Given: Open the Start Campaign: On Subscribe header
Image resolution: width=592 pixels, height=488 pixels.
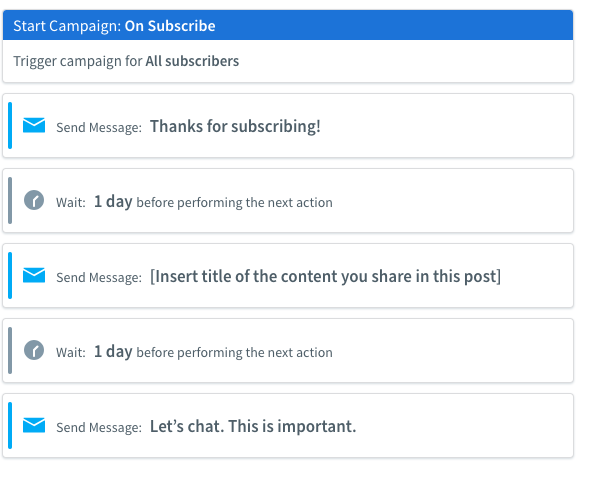Looking at the screenshot, I should coord(288,25).
